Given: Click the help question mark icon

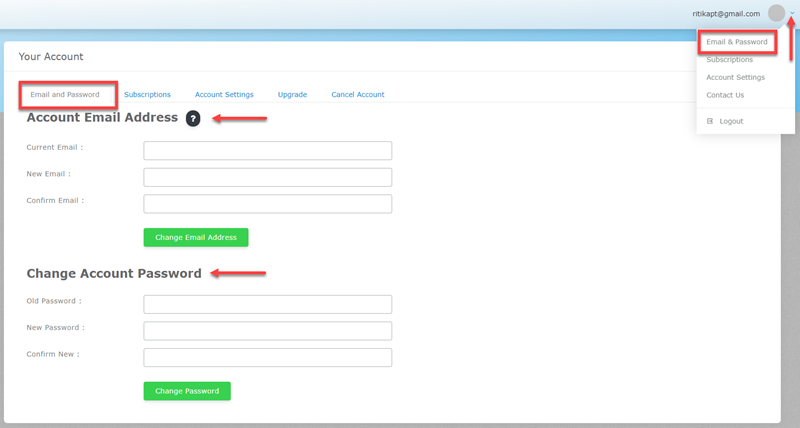Looking at the screenshot, I should pyautogui.click(x=193, y=119).
